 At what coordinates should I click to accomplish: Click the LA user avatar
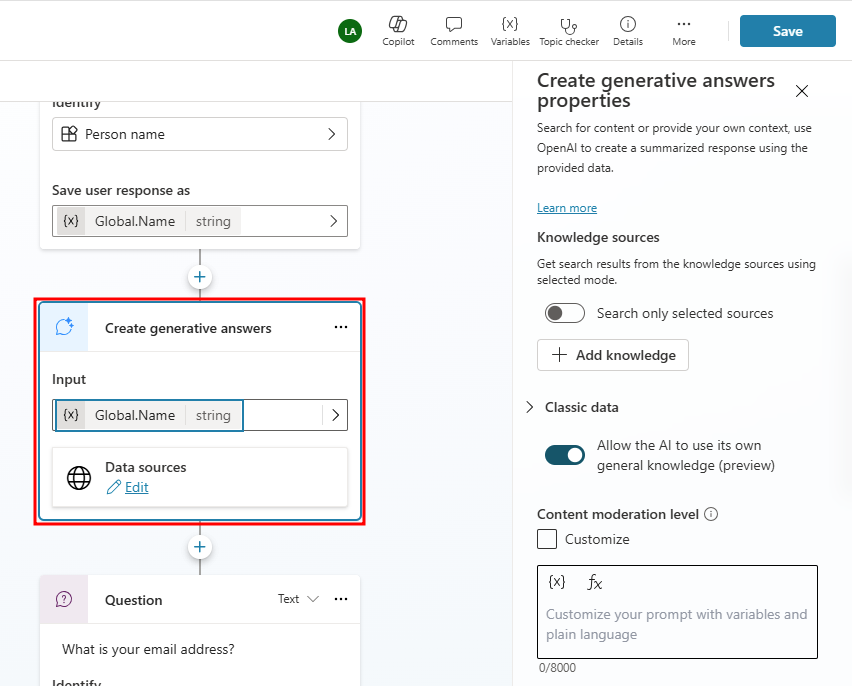(x=350, y=31)
